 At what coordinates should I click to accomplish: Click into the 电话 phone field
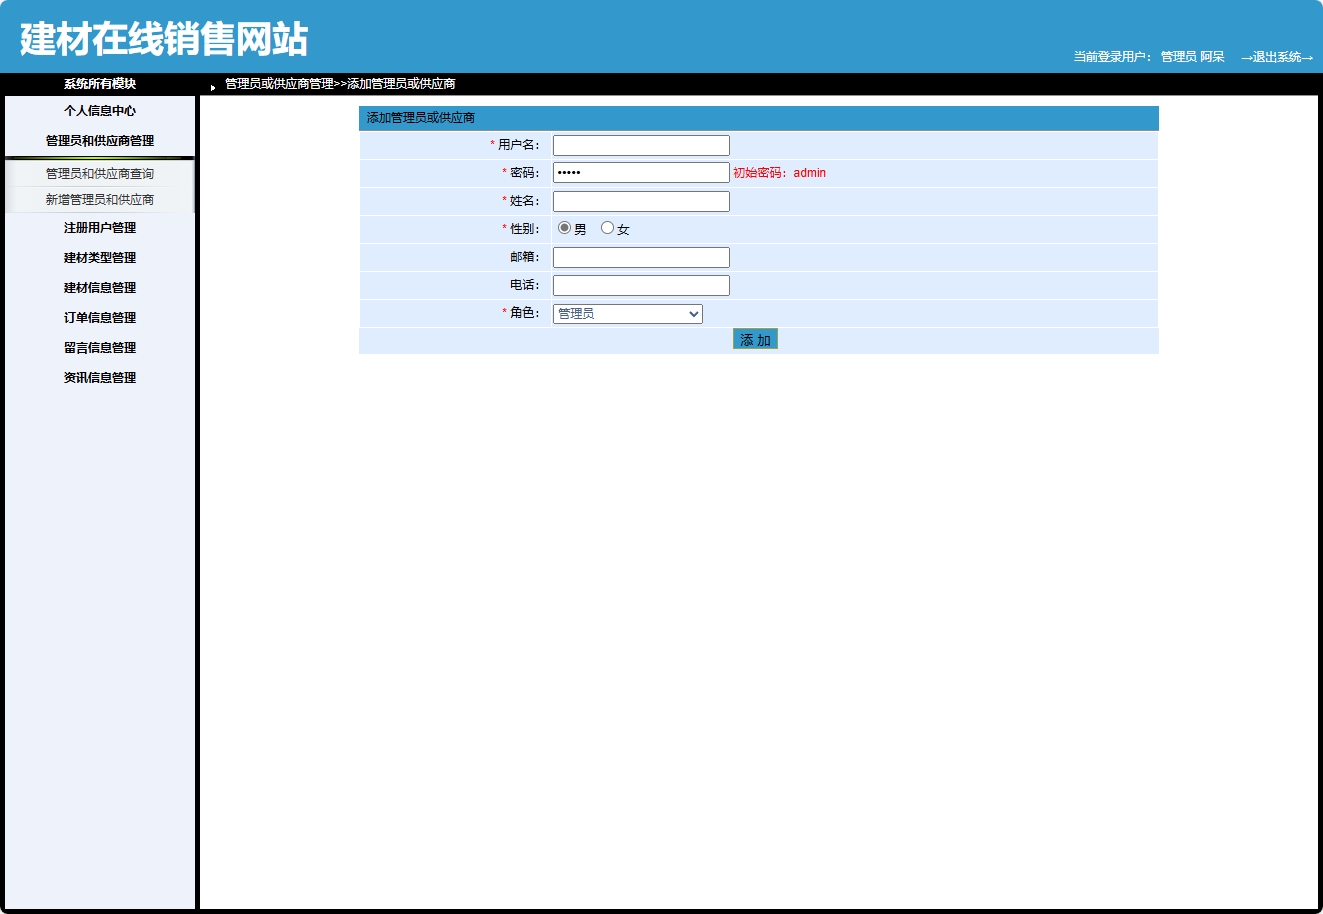(x=640, y=284)
